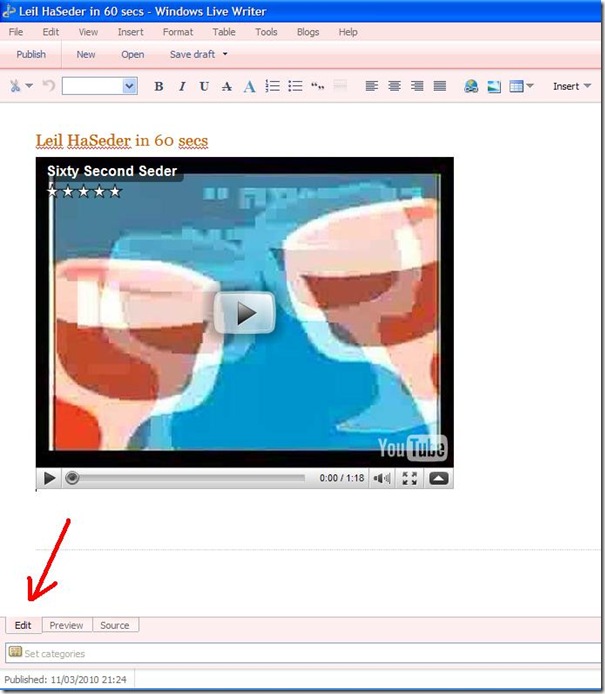Screen dimensions: 605x694
Task: Insert a numbered list
Action: tap(273, 87)
